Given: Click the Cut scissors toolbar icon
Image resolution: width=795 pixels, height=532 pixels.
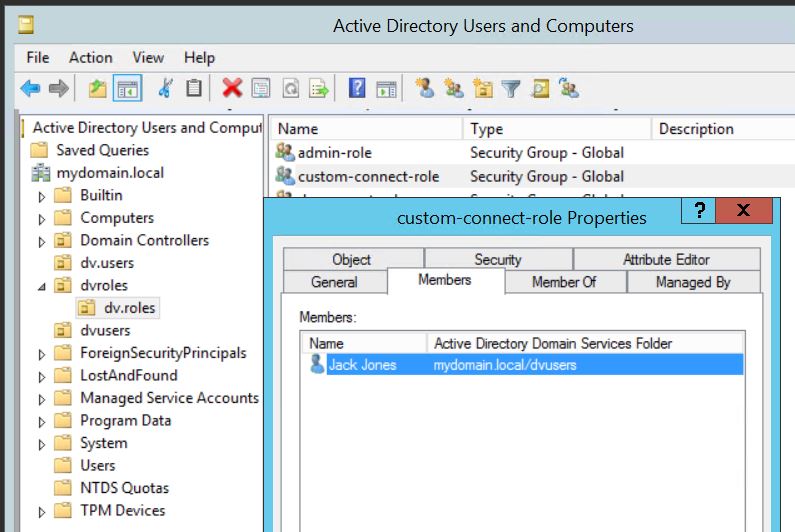Looking at the screenshot, I should [166, 89].
